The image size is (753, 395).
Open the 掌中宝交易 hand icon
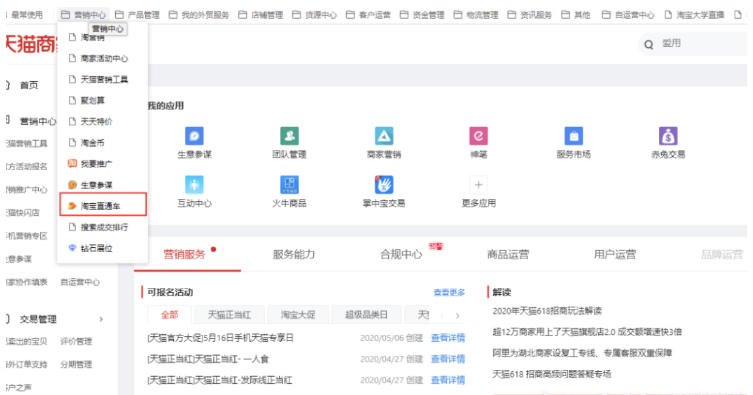point(384,185)
